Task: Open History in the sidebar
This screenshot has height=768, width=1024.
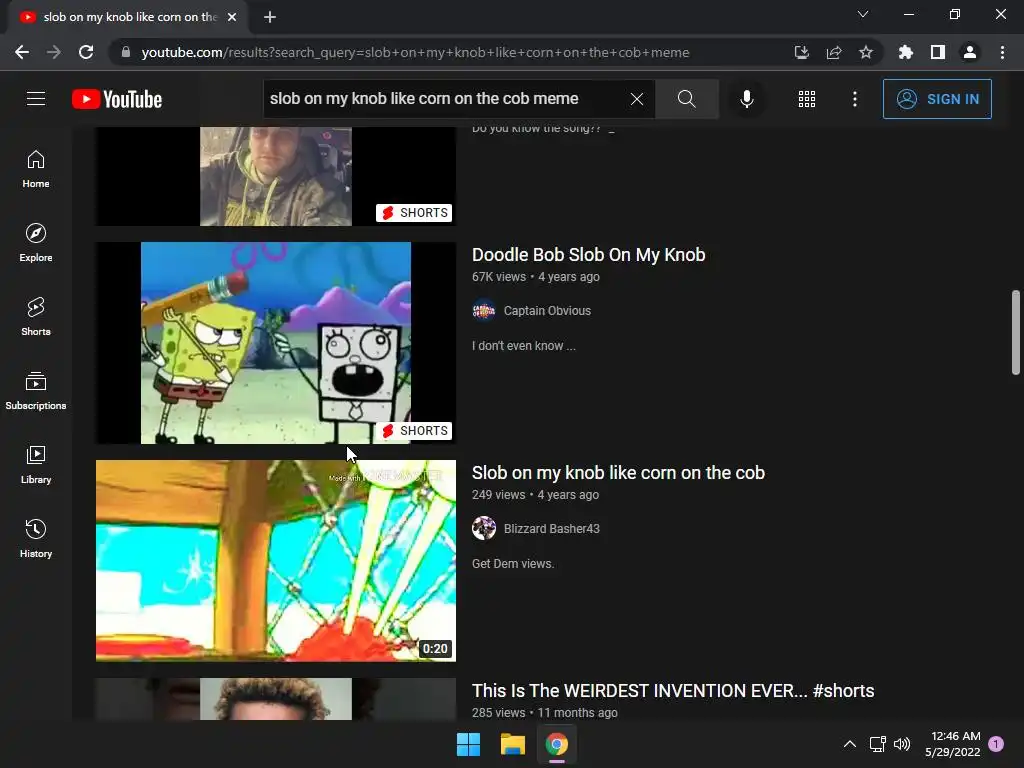Action: pyautogui.click(x=36, y=538)
